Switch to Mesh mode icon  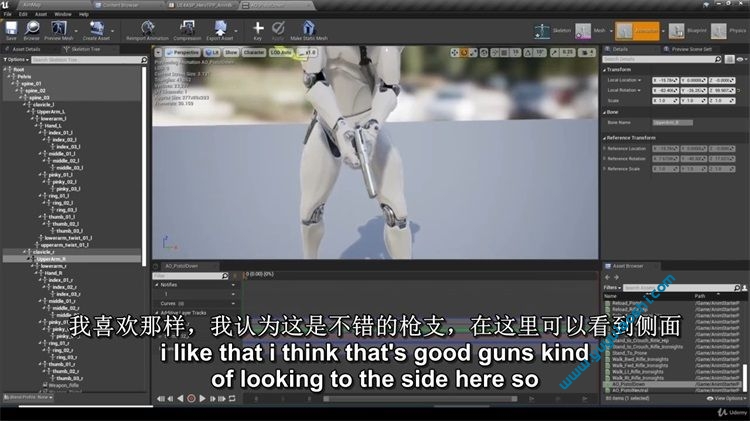[x=583, y=31]
